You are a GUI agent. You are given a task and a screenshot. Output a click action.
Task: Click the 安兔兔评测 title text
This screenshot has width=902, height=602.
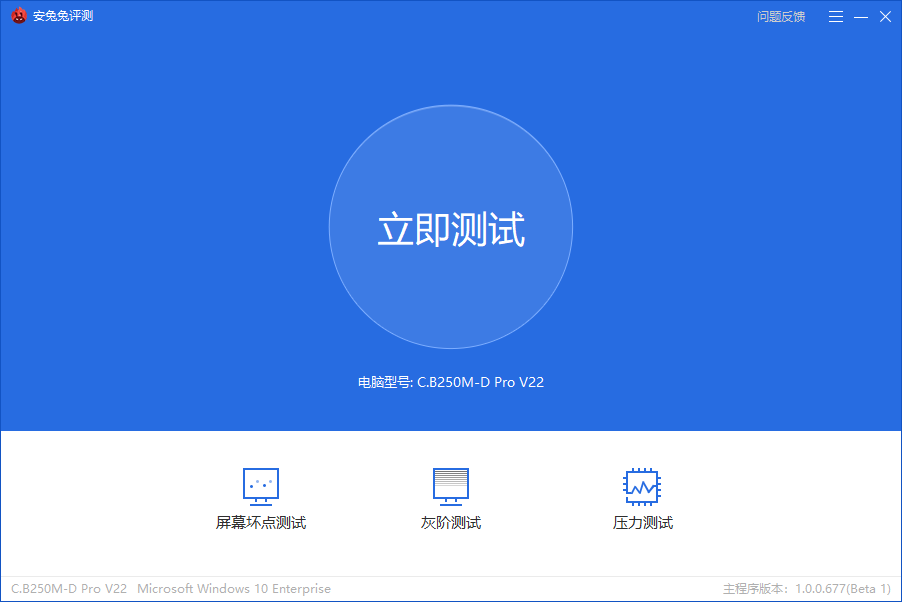click(63, 16)
